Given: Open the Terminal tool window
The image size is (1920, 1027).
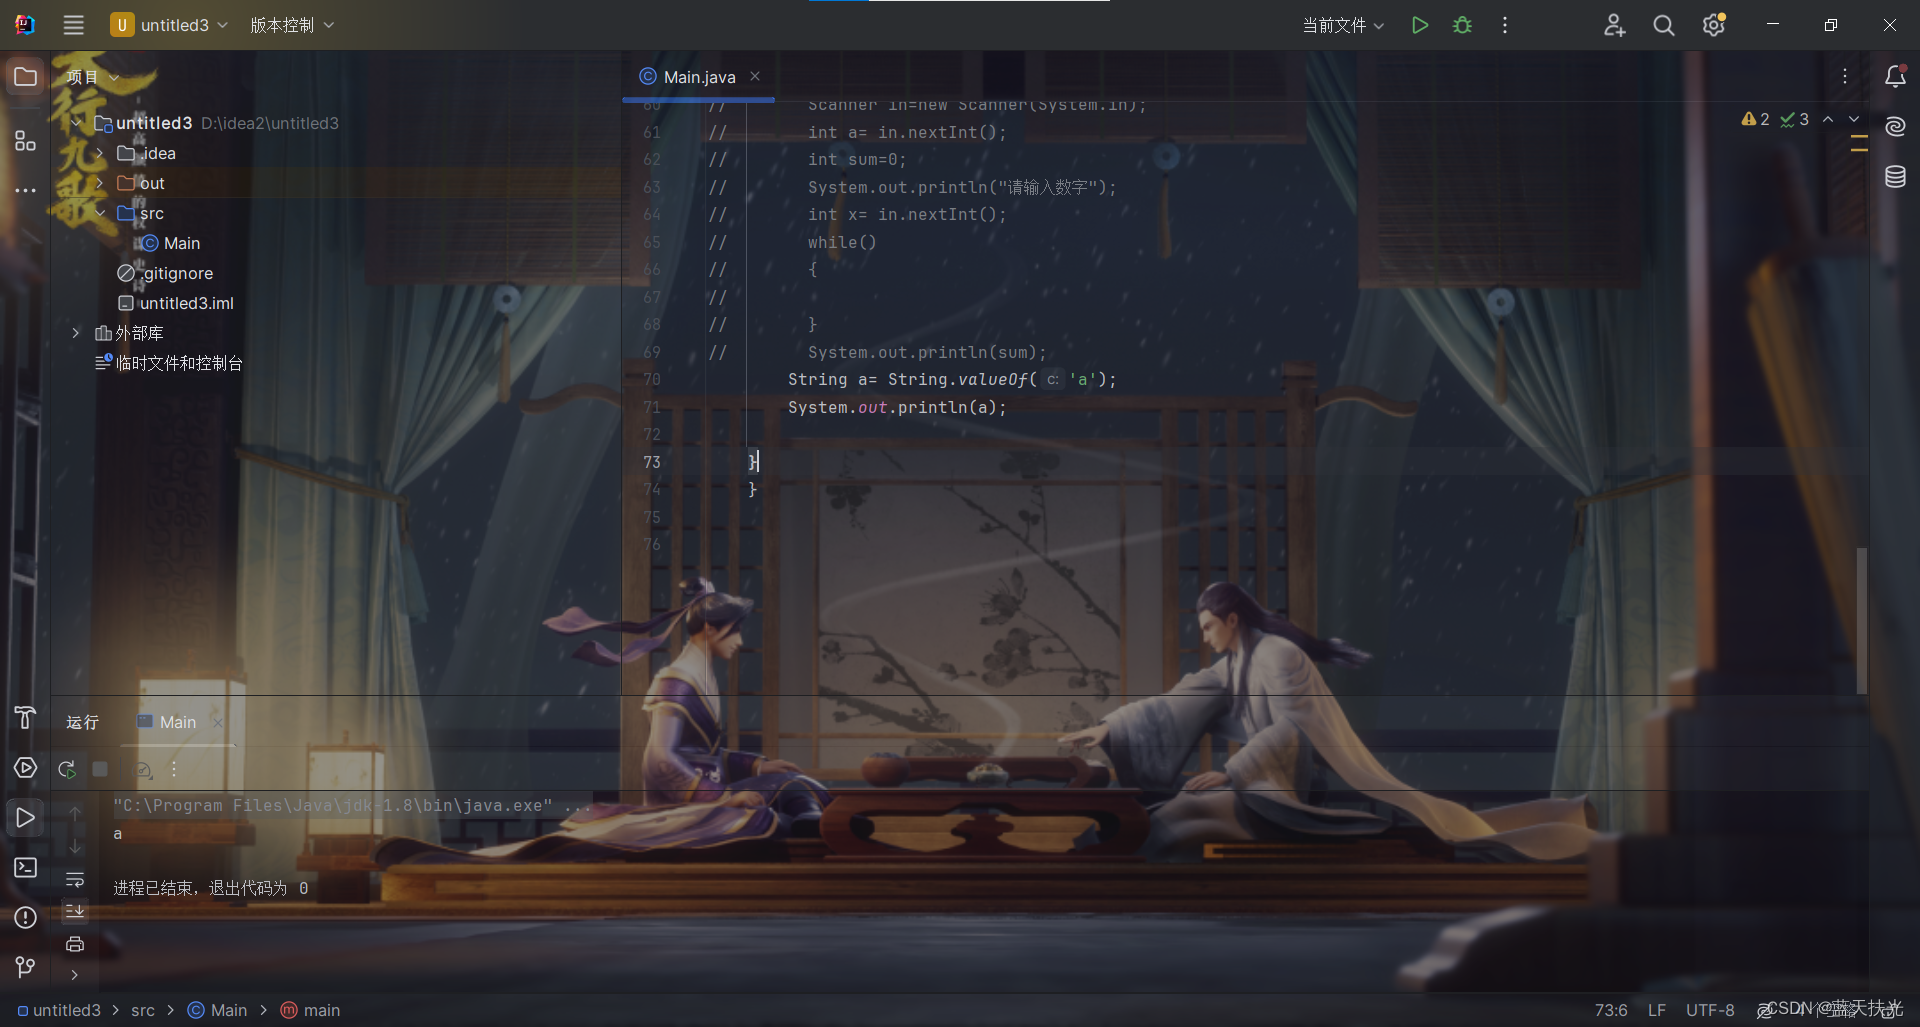Looking at the screenshot, I should point(25,867).
